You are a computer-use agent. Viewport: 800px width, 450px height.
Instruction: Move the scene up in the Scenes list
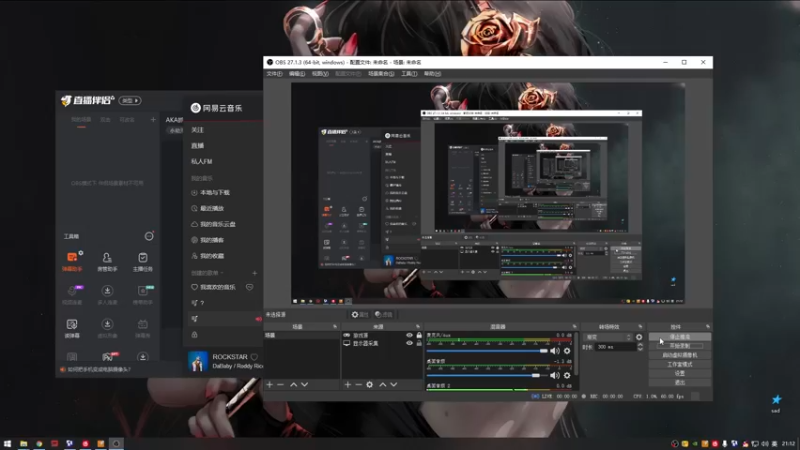pos(293,384)
